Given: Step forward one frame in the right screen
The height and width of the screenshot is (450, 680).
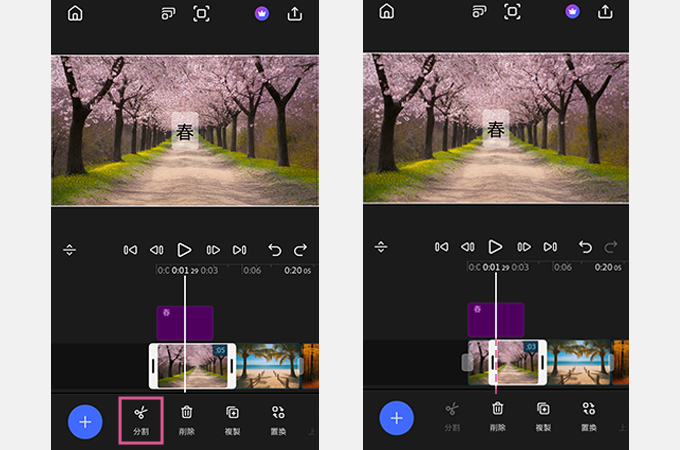Looking at the screenshot, I should [523, 248].
